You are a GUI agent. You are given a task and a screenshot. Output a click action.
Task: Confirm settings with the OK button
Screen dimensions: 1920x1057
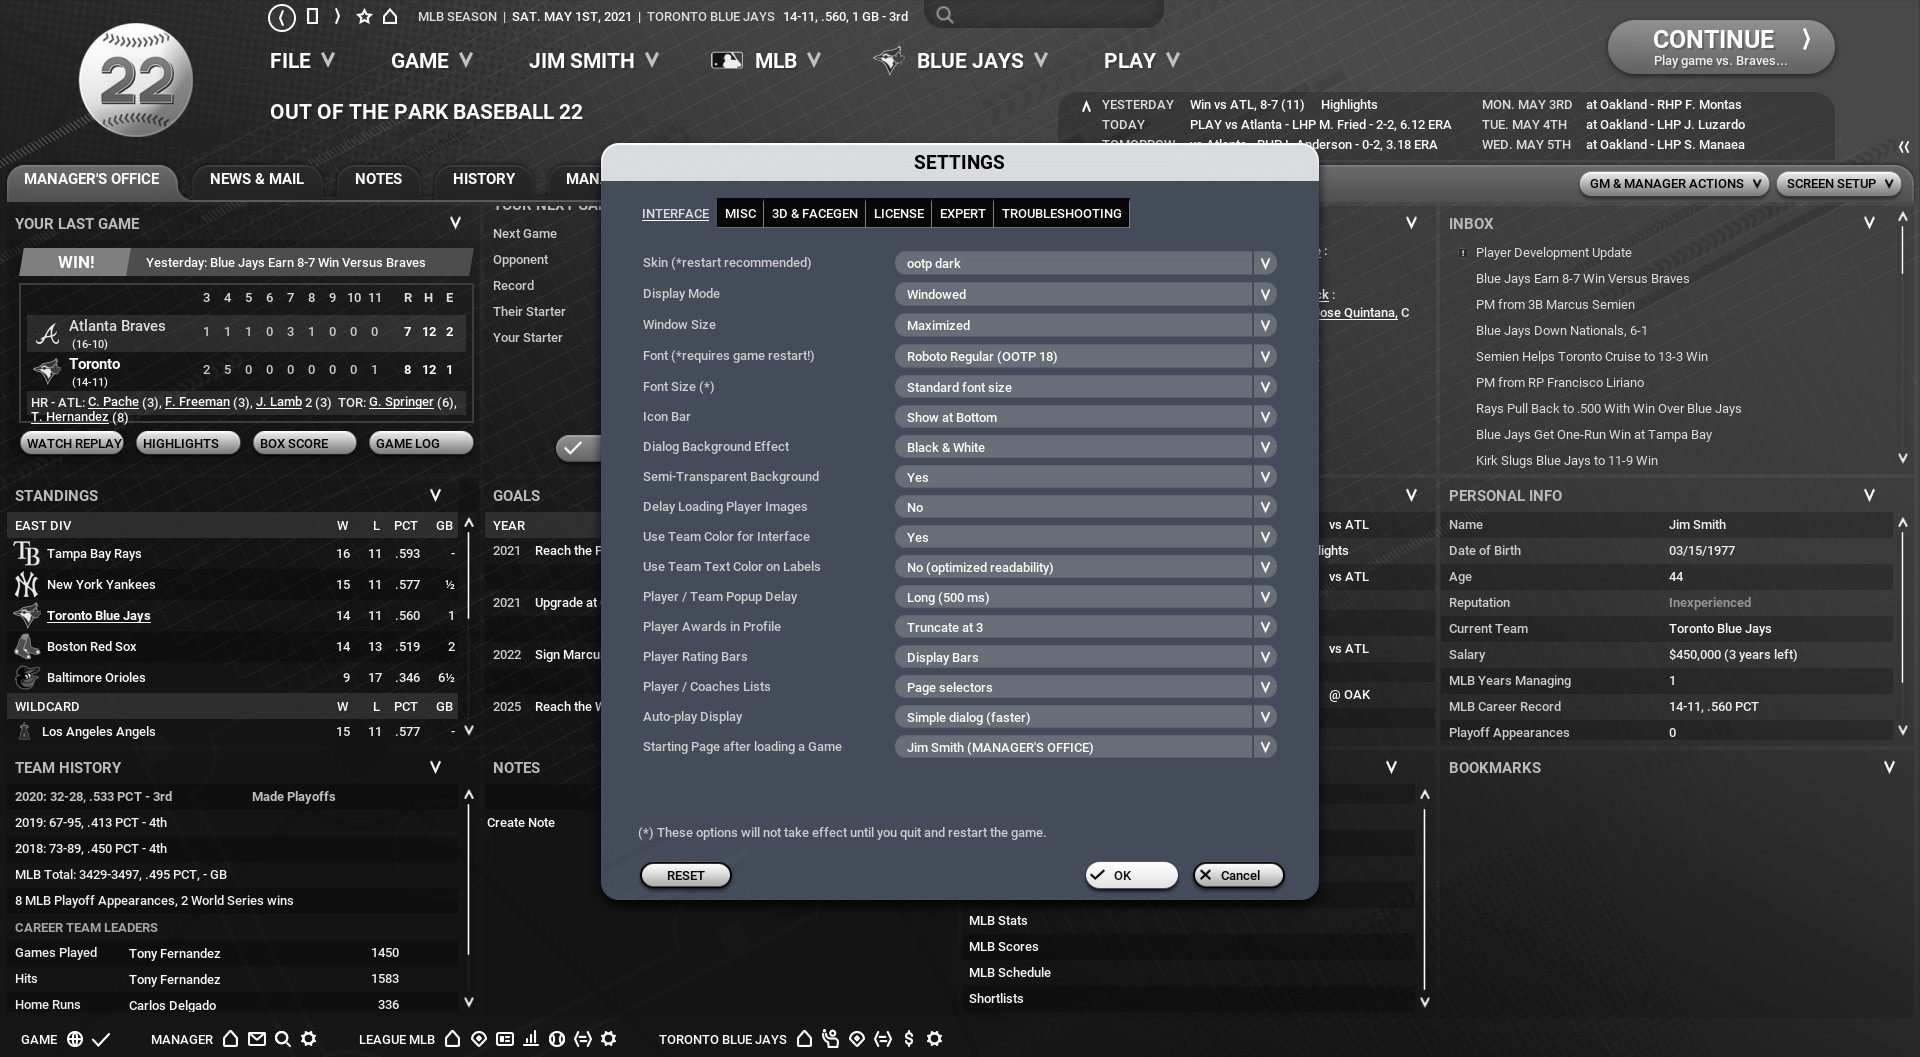point(1131,876)
